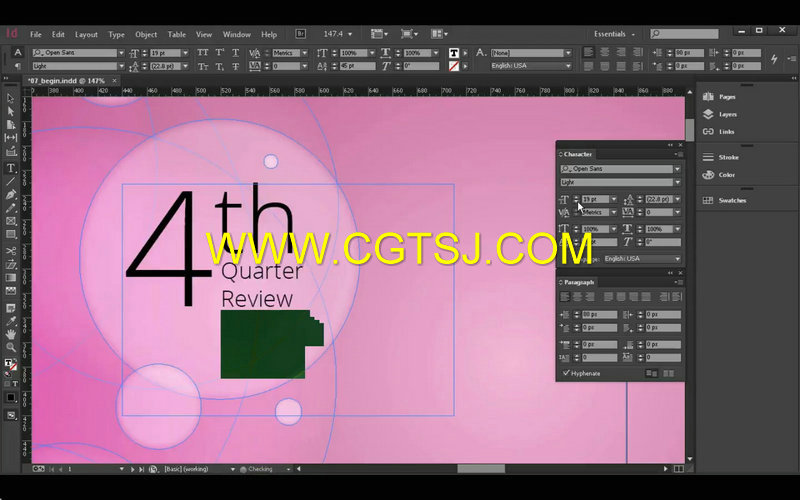
Task: Open the font style Light dropdown in control bar
Action: (x=121, y=66)
